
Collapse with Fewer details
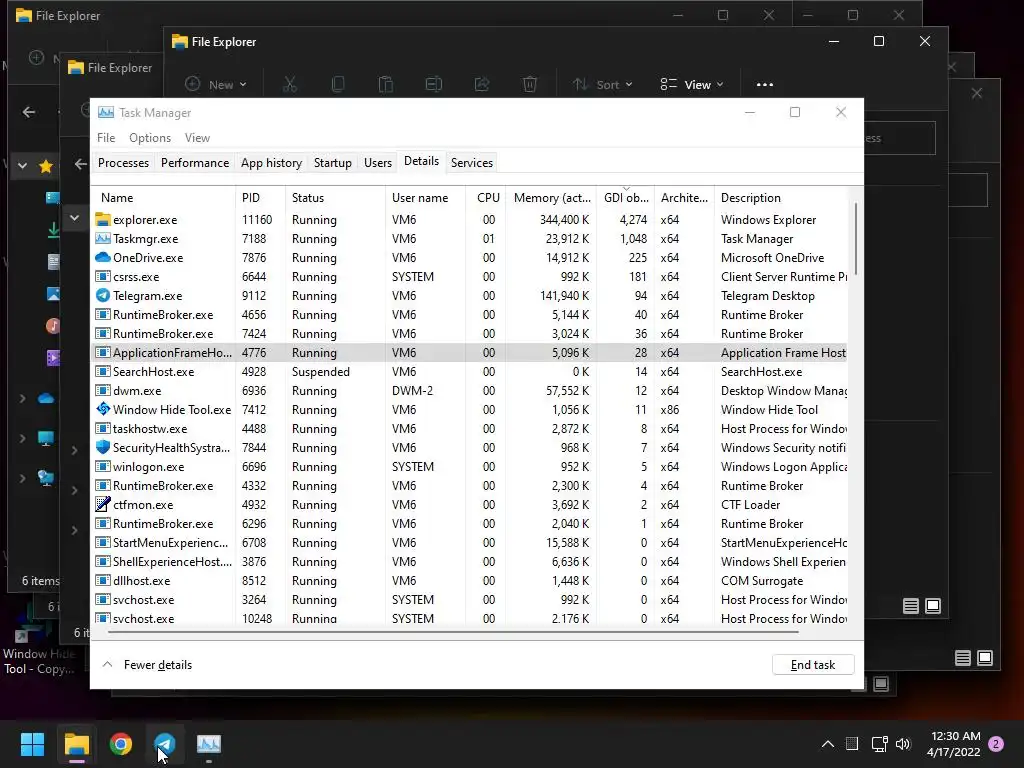coord(148,665)
